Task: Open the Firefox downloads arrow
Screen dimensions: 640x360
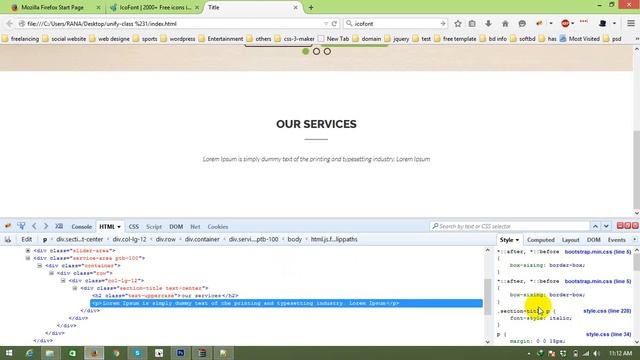Action: 488,24
